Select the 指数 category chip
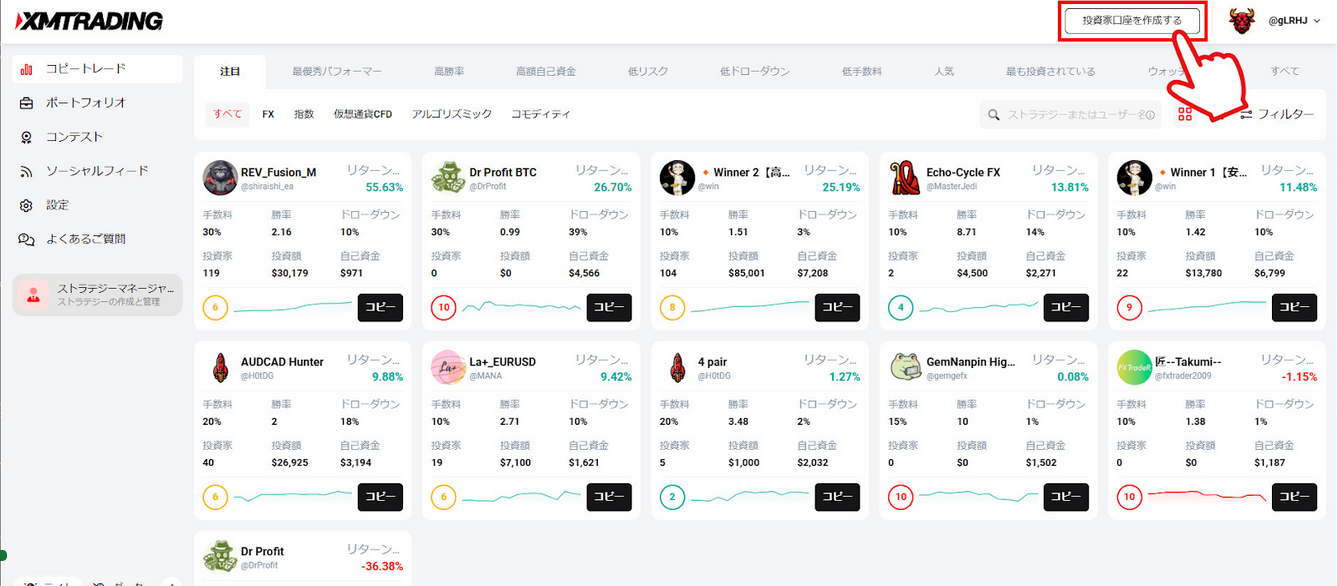 click(304, 114)
